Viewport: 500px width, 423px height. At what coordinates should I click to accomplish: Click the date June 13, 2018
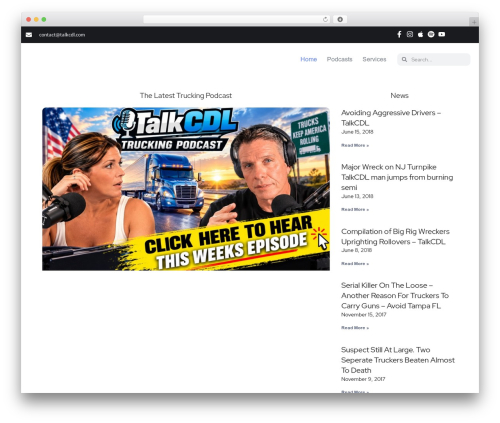point(357,196)
